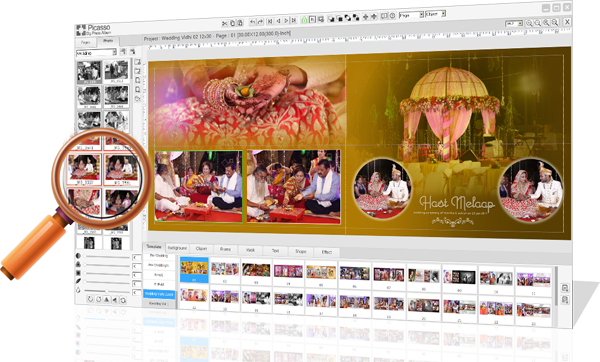Image resolution: width=600 pixels, height=362 pixels.
Task: Open the photo folder dropdown
Action: click(96, 53)
